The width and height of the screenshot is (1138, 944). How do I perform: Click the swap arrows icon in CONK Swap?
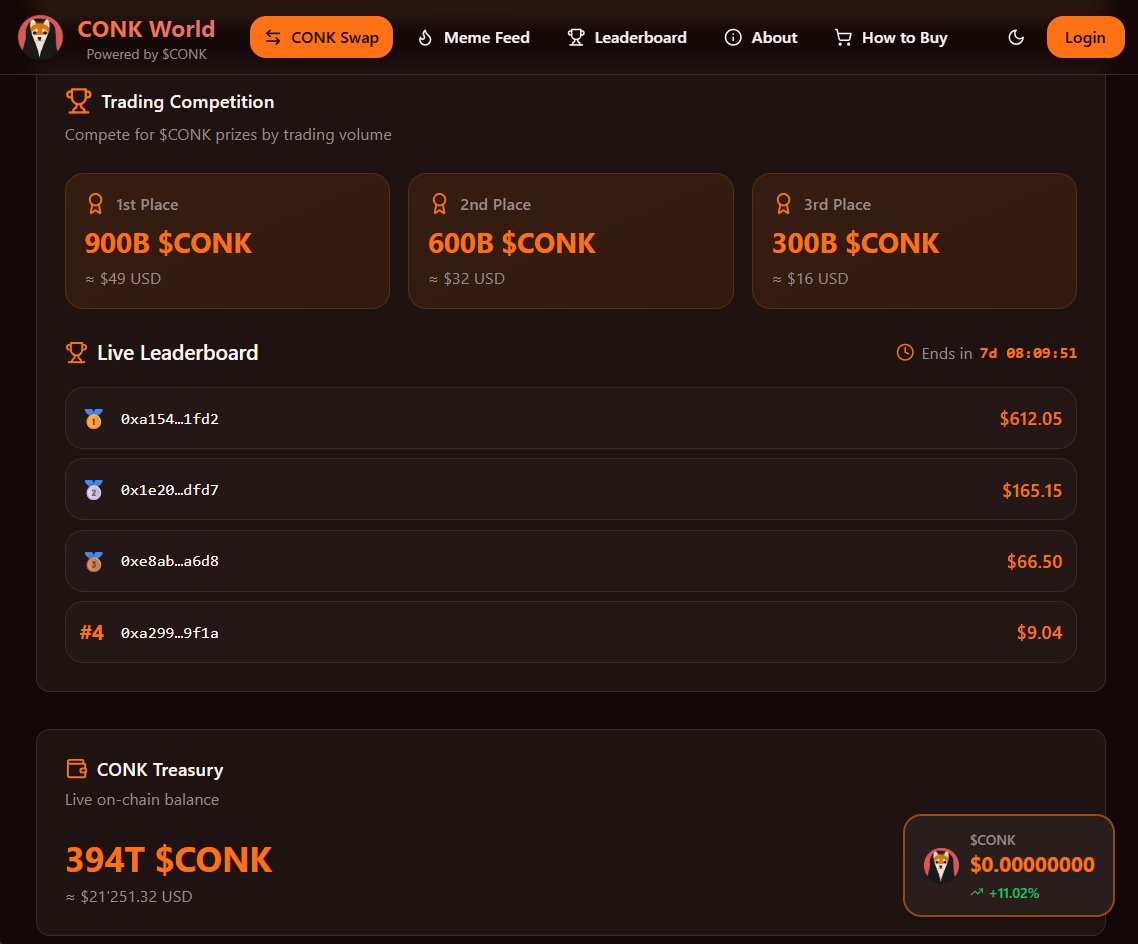(x=273, y=38)
